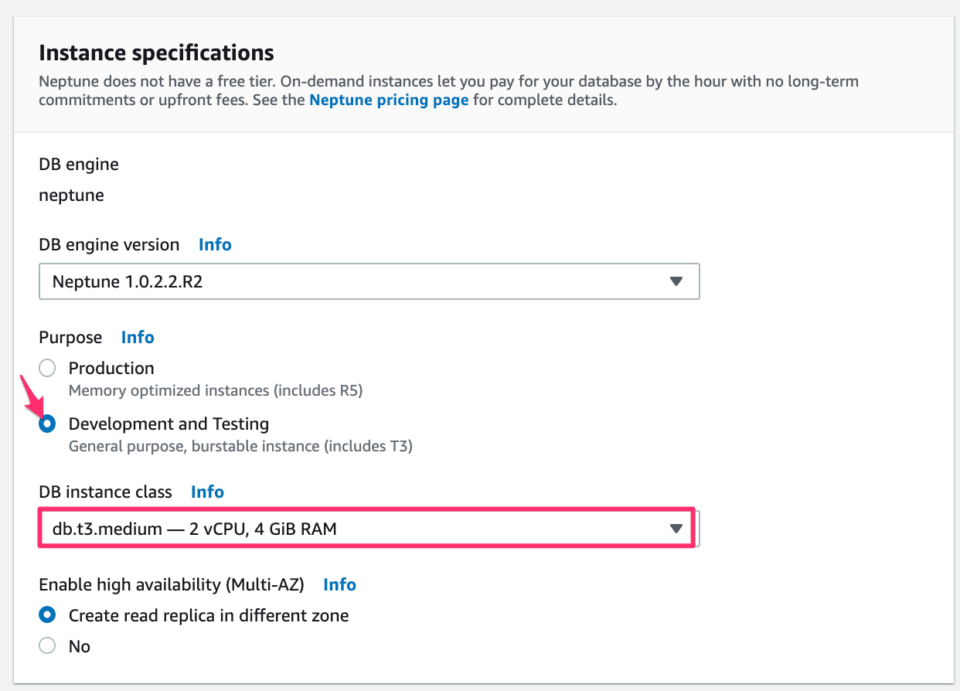
Task: Click the db.t3.medium dropdown arrow
Action: click(x=676, y=529)
